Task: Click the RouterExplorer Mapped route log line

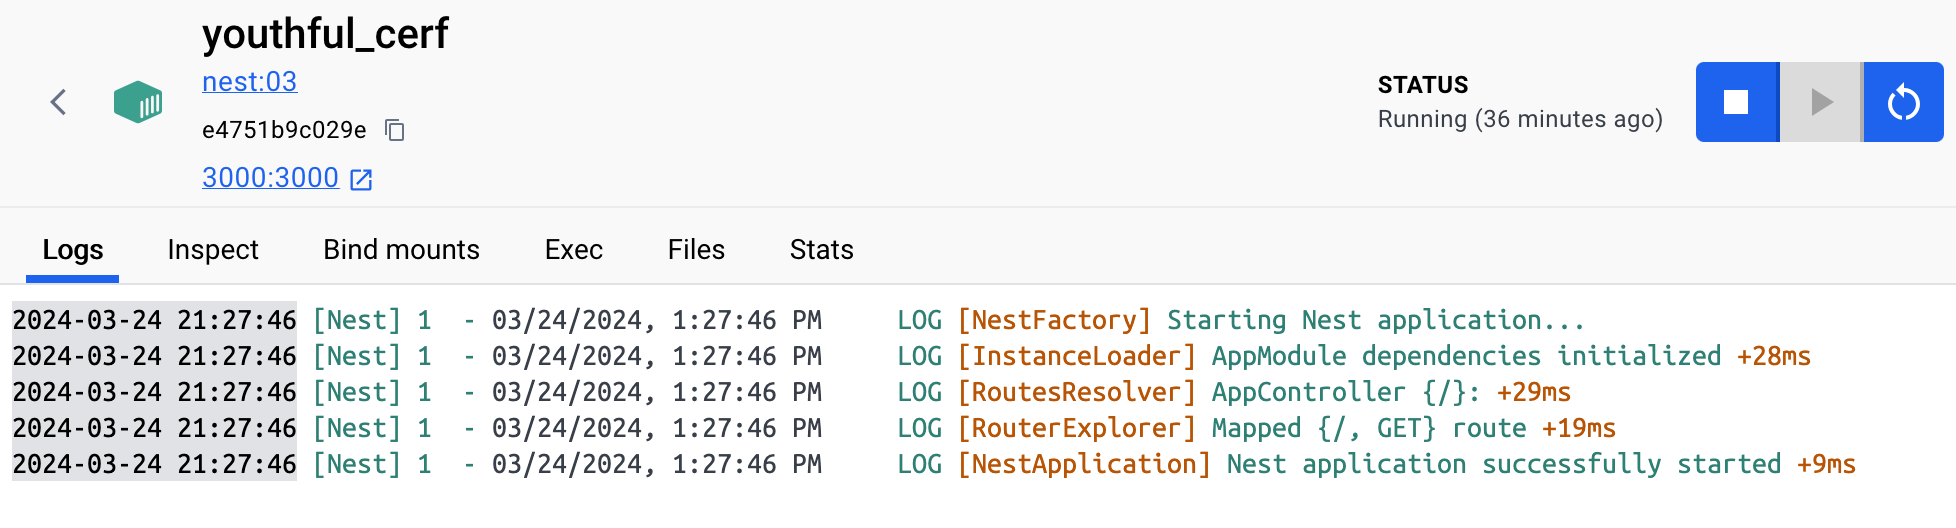Action: (x=814, y=428)
